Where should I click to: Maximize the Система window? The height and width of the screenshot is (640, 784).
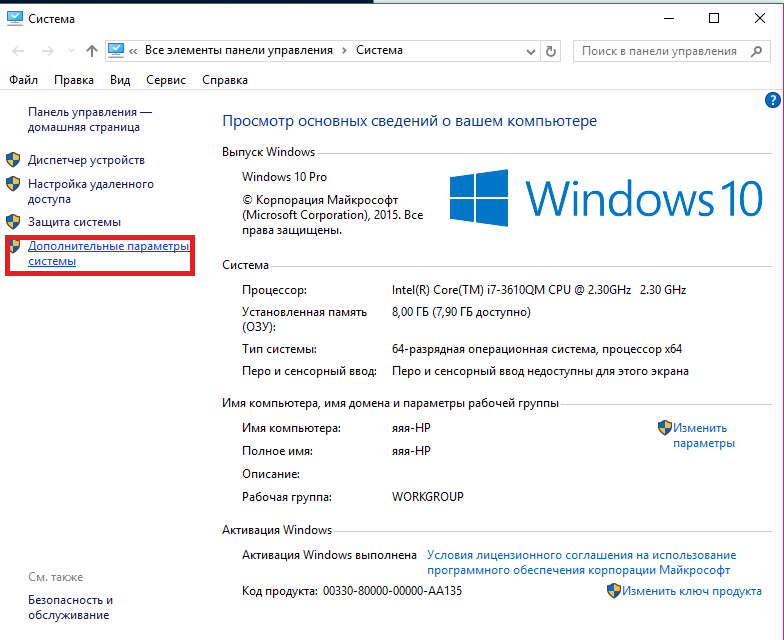pos(714,18)
